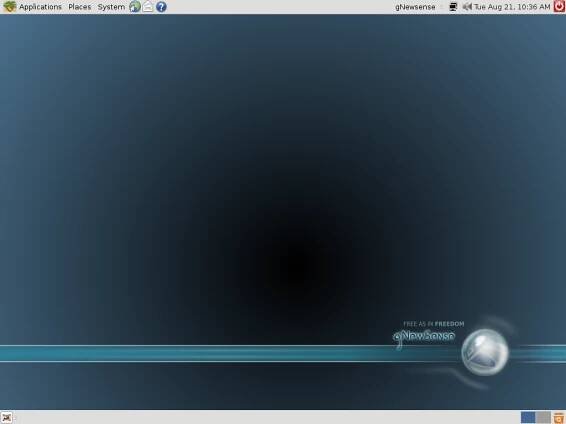Click the blank space on top panel
566x424 pixels.
click(x=281, y=6)
